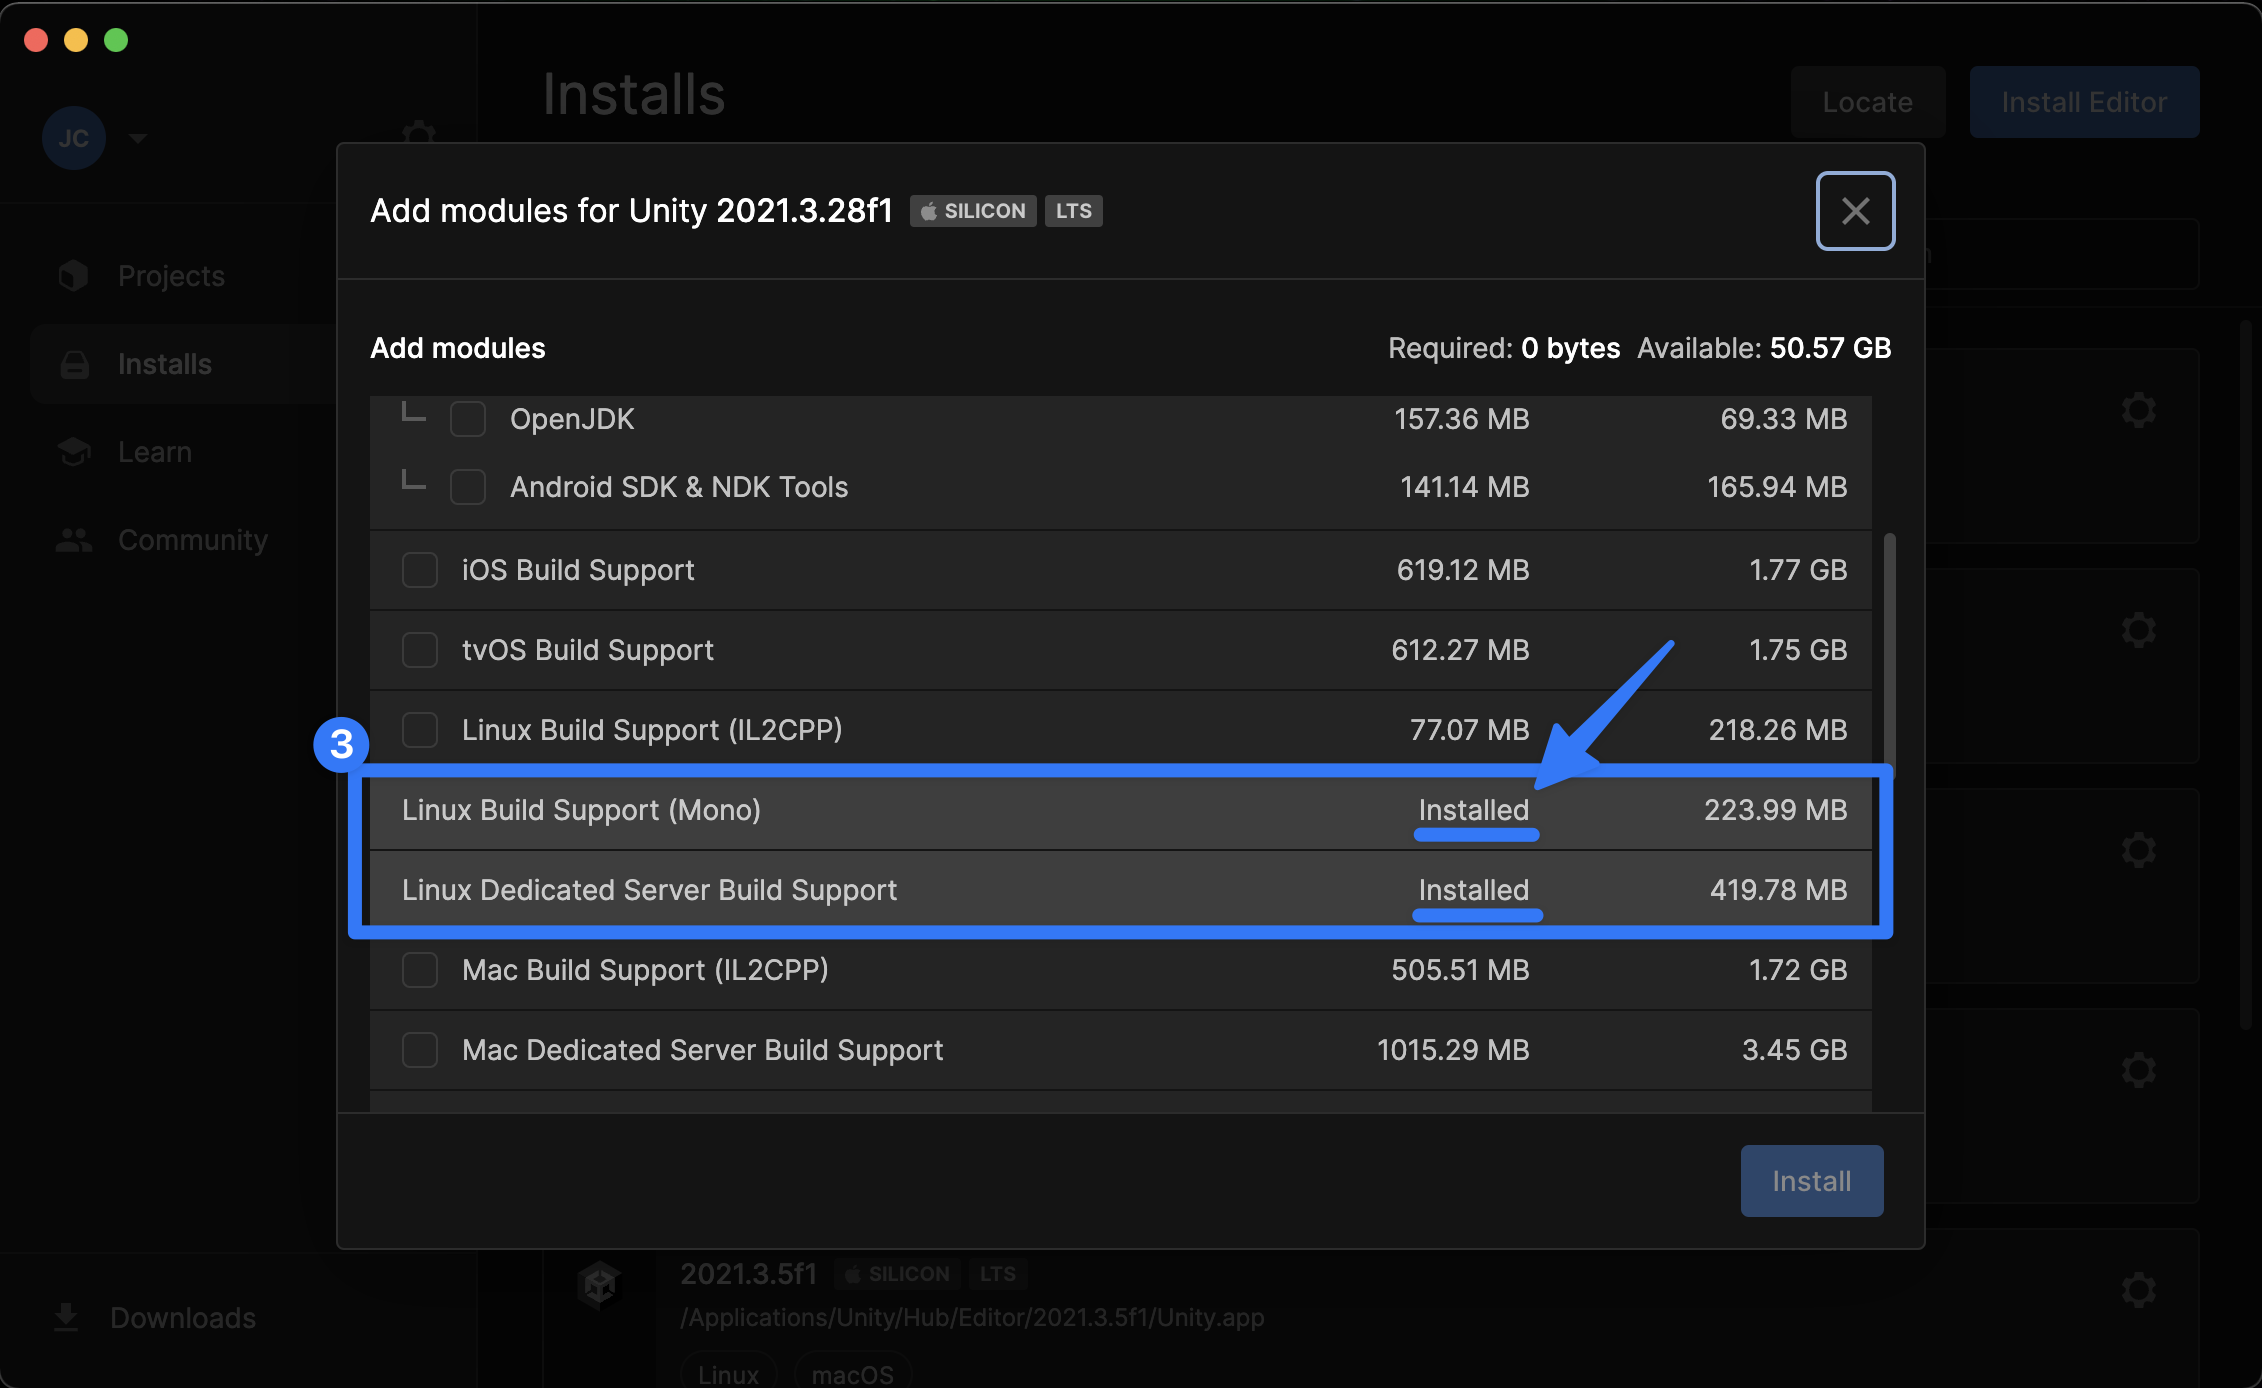Enable tvOS Build Support module
Viewport: 2262px width, 1388px height.
pos(420,650)
